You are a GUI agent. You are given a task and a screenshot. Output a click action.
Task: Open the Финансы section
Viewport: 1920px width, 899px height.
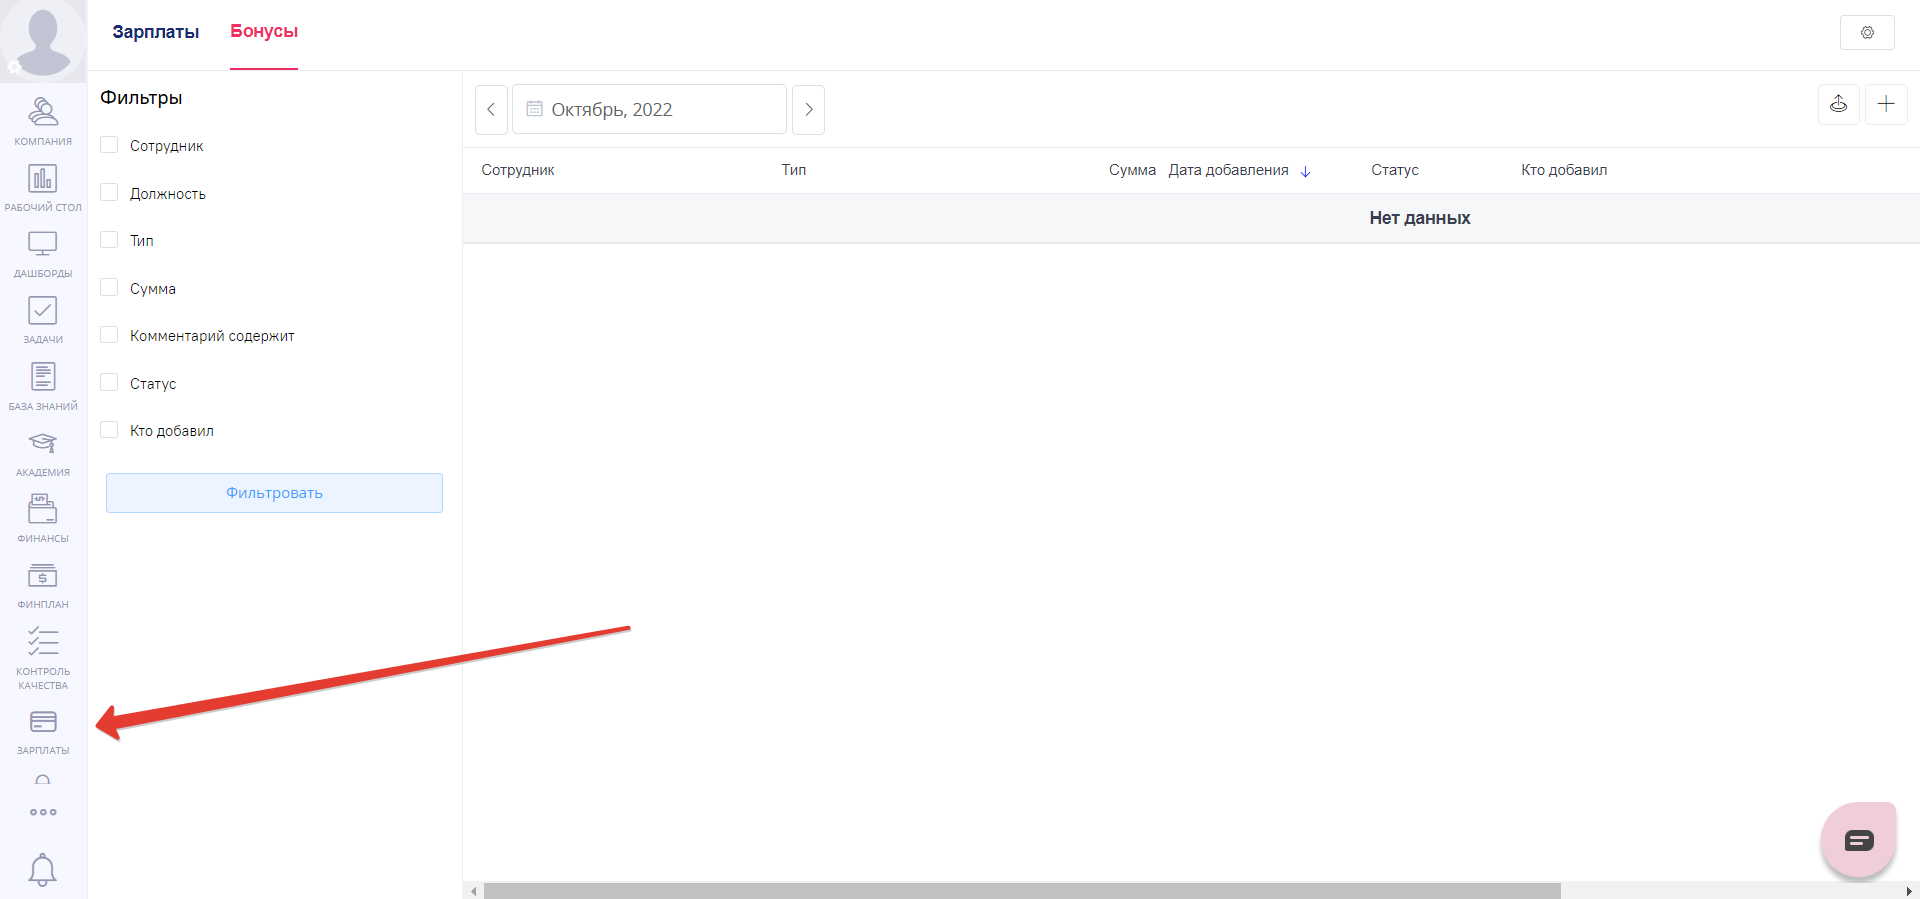click(x=43, y=518)
